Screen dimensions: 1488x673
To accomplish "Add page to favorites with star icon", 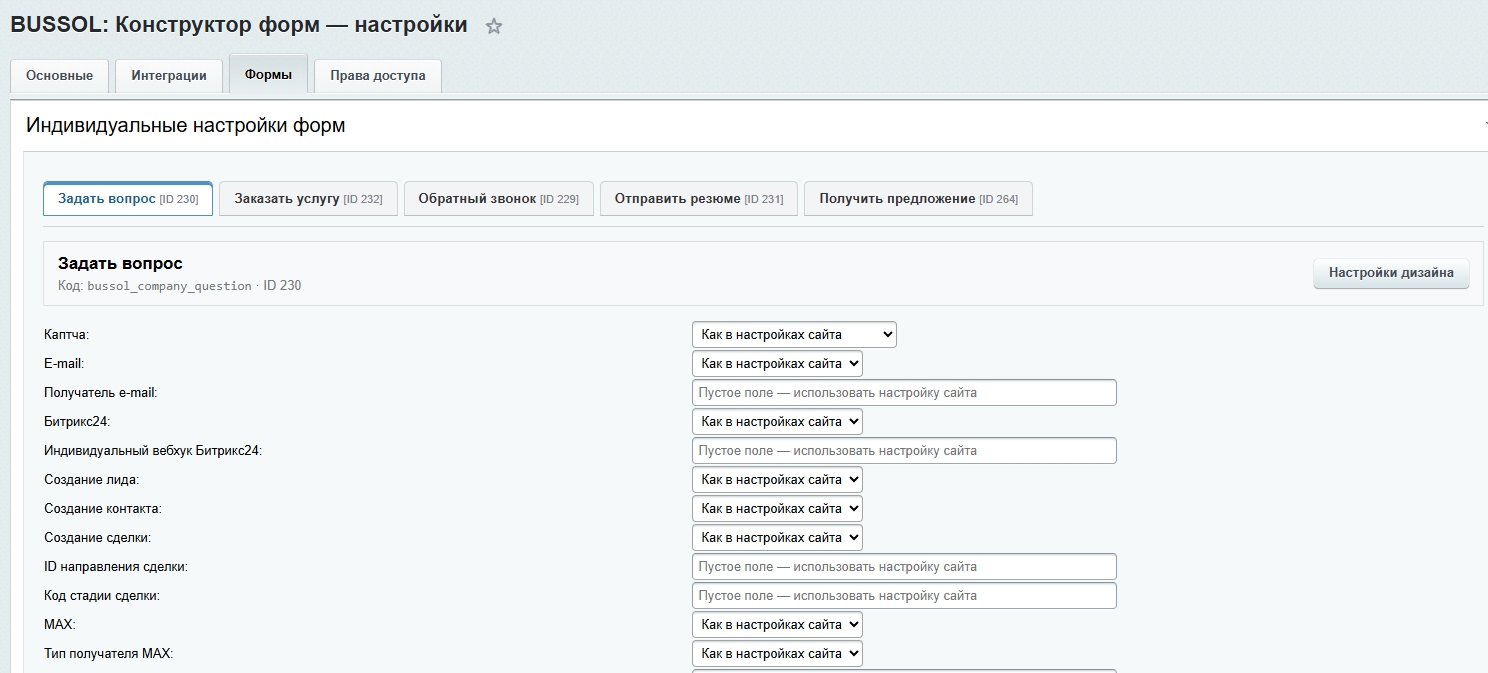I will 494,27.
